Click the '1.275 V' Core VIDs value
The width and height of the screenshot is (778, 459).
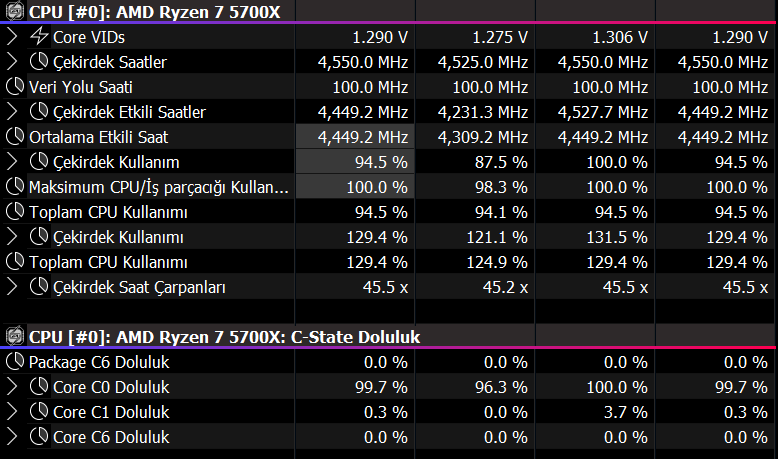pos(500,37)
